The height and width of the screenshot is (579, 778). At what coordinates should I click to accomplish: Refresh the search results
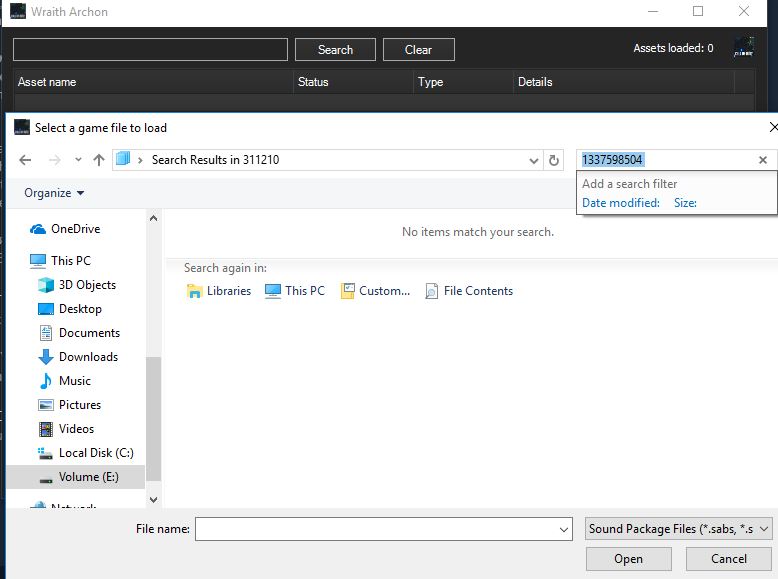tap(554, 160)
